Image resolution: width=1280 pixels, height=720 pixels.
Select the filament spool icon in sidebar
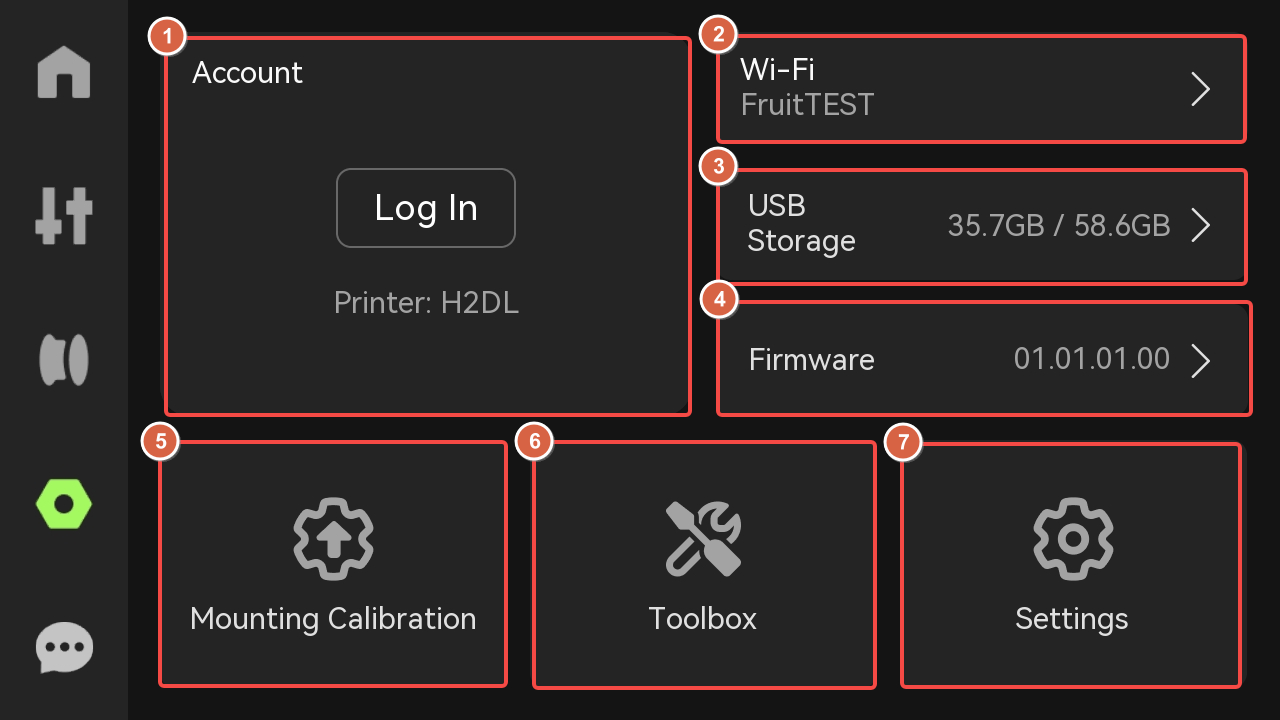[64, 360]
